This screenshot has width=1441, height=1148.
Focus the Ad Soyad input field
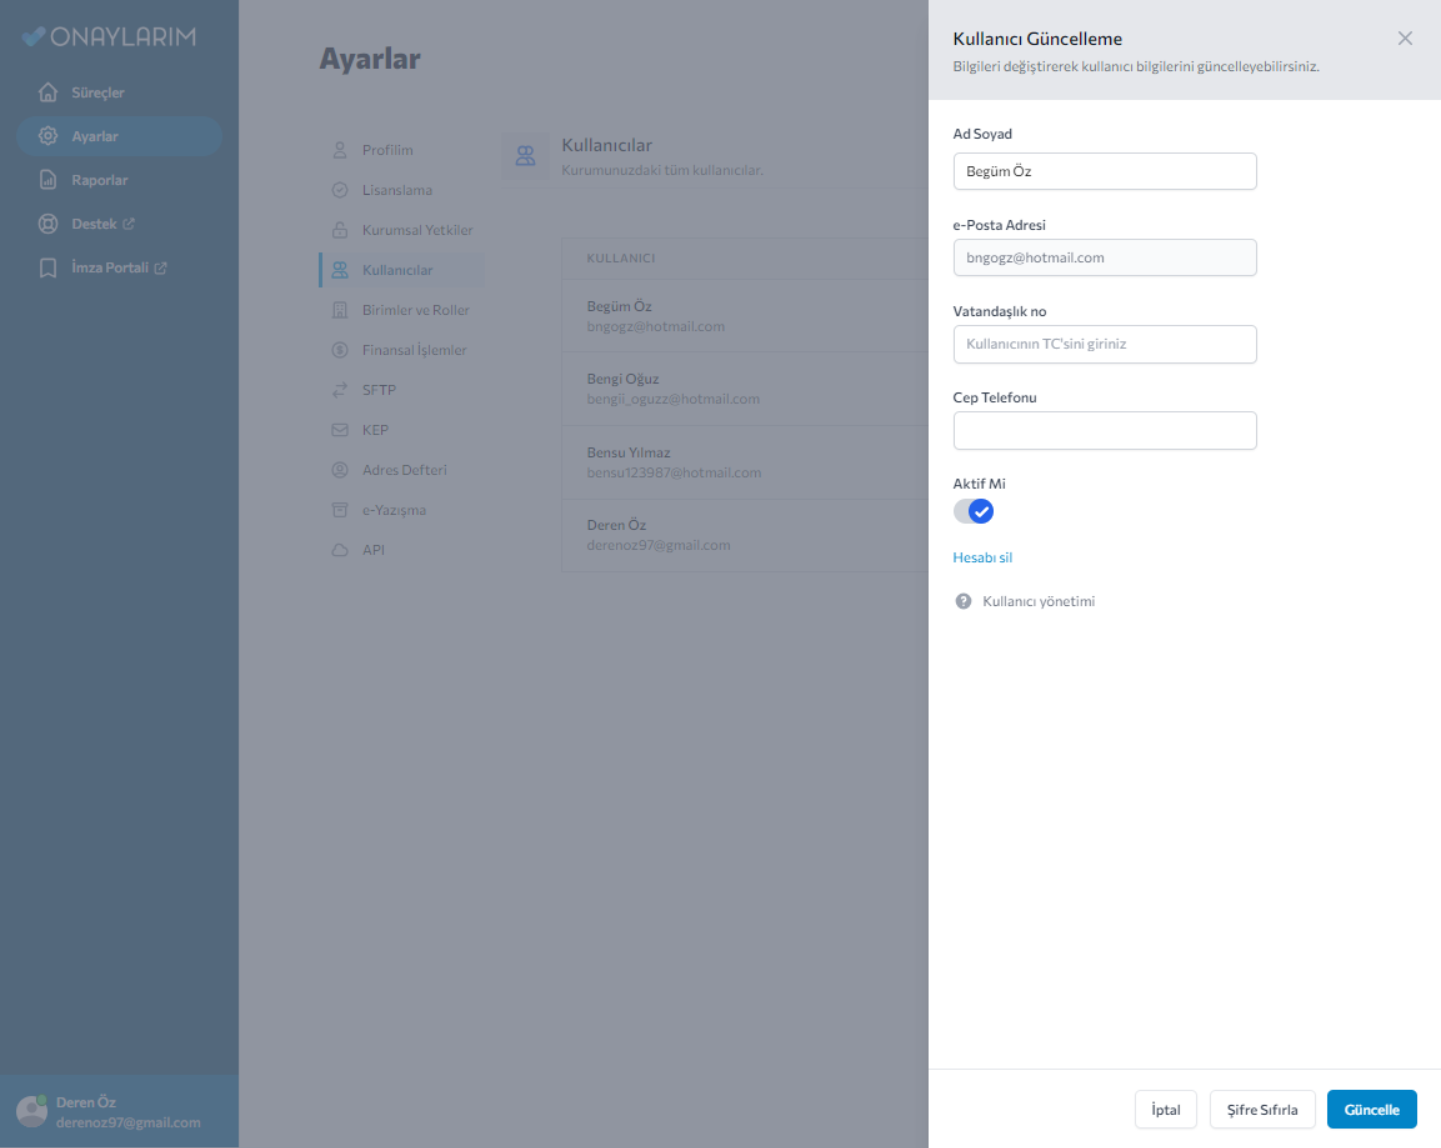click(x=1104, y=171)
